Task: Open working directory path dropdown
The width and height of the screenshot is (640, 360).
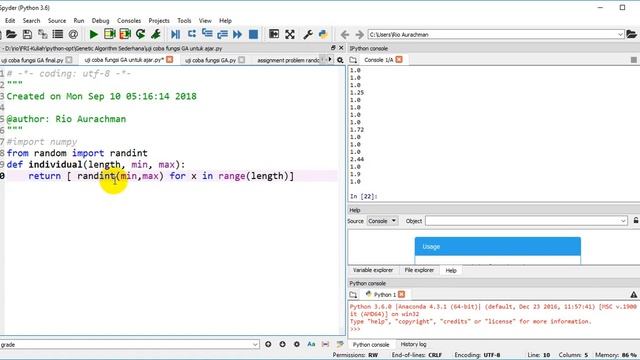Action: [620, 35]
